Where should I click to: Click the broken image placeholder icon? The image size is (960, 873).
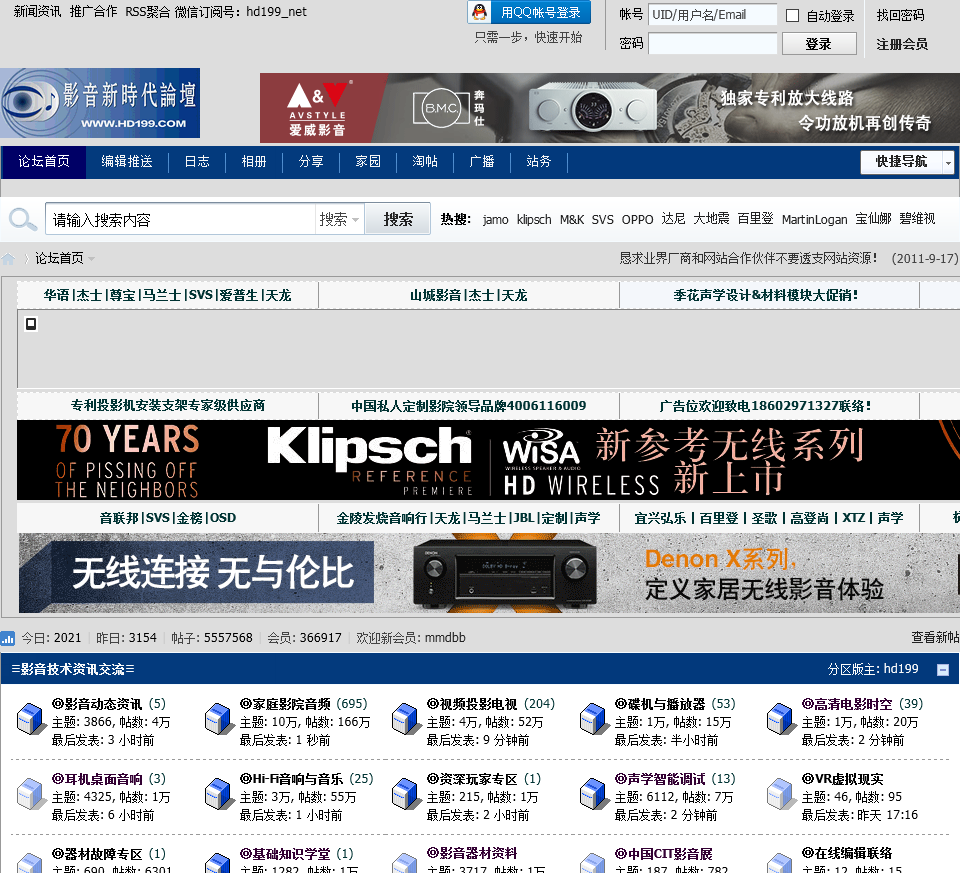point(31,324)
